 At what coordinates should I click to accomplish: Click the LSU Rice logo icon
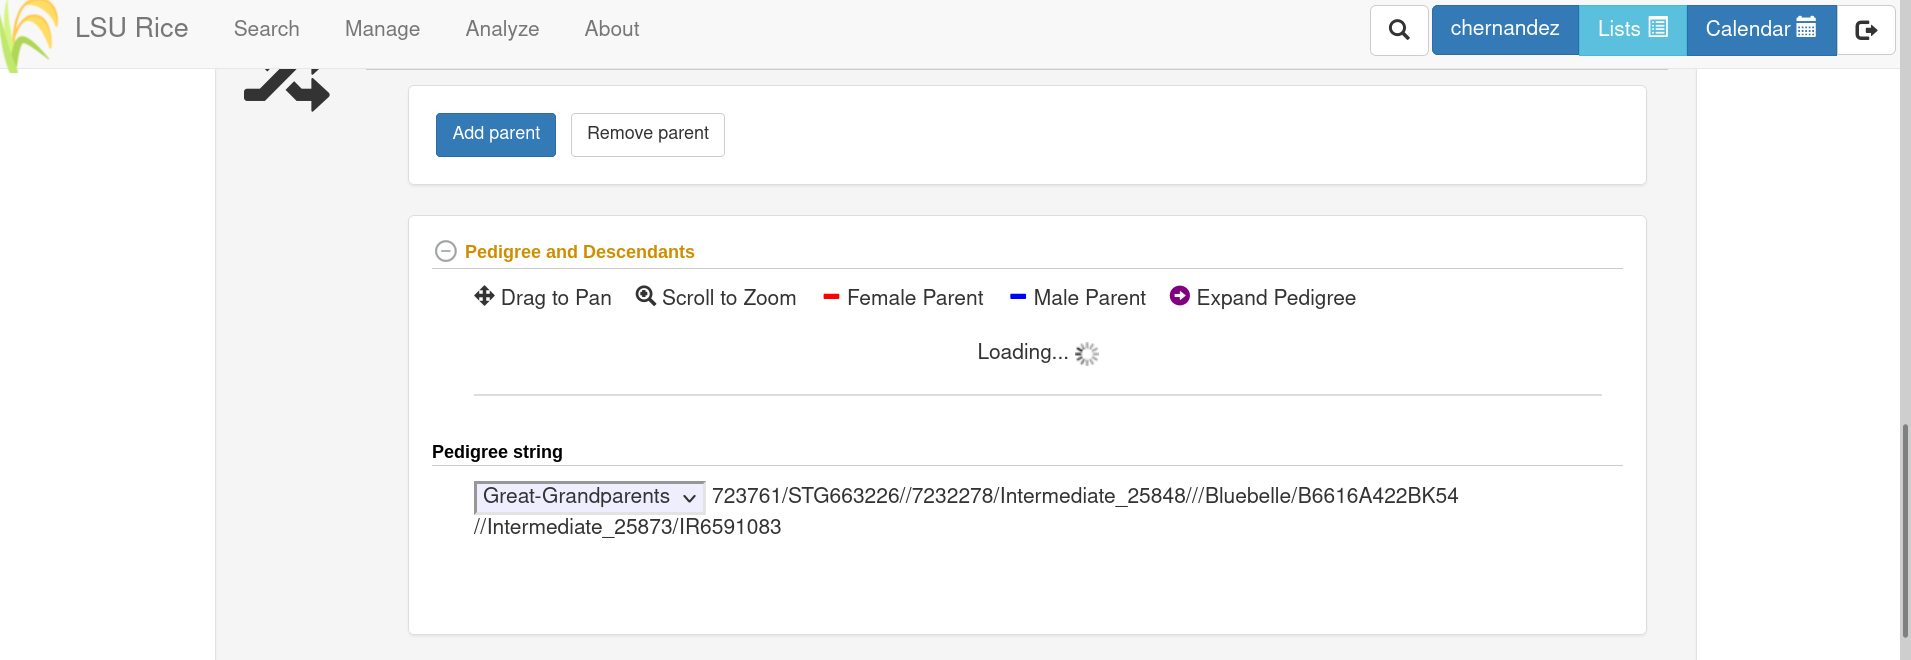(x=28, y=33)
